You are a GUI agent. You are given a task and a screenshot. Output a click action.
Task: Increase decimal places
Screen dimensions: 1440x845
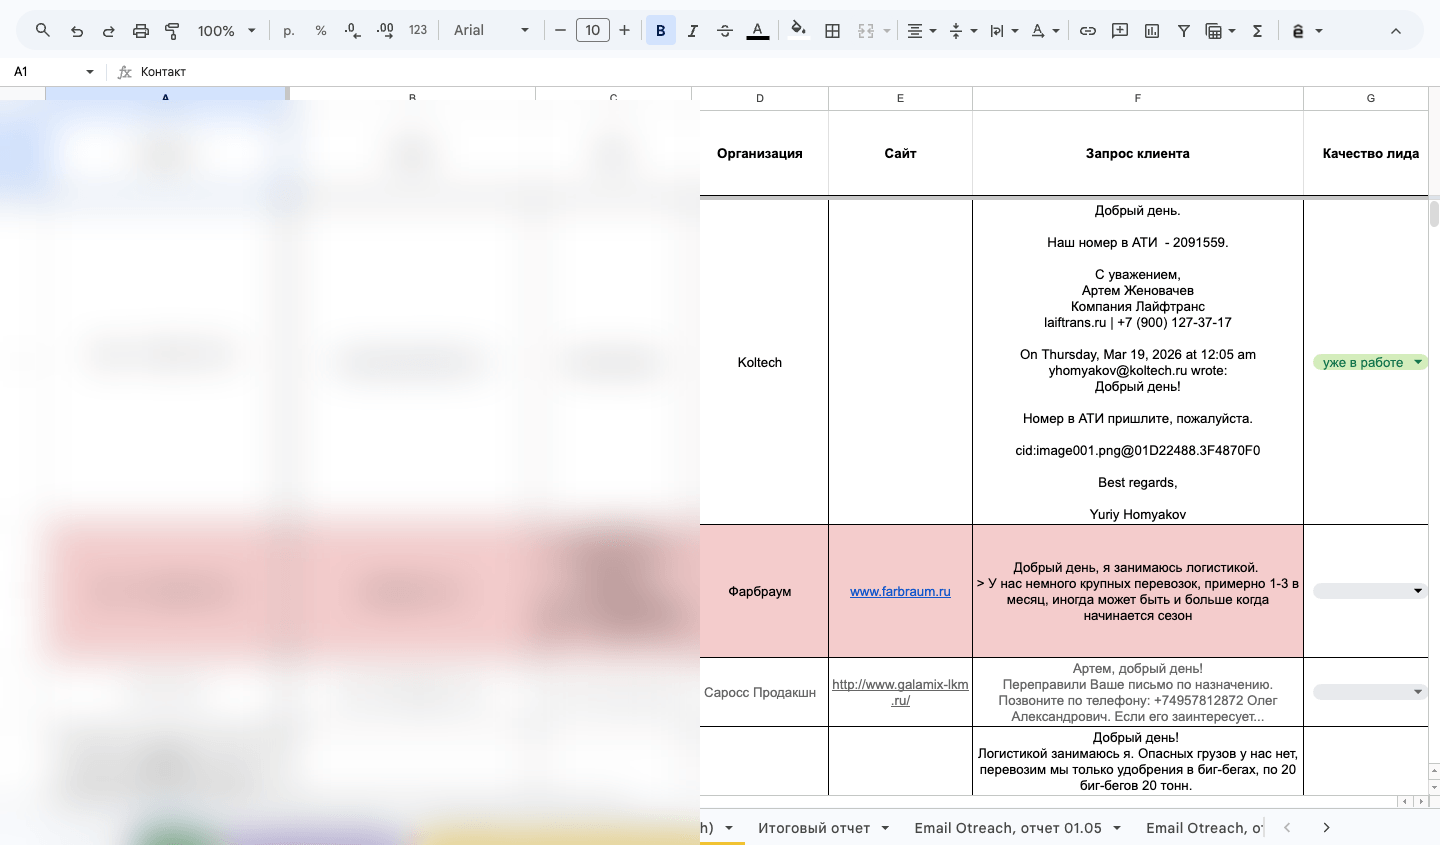[x=385, y=31]
